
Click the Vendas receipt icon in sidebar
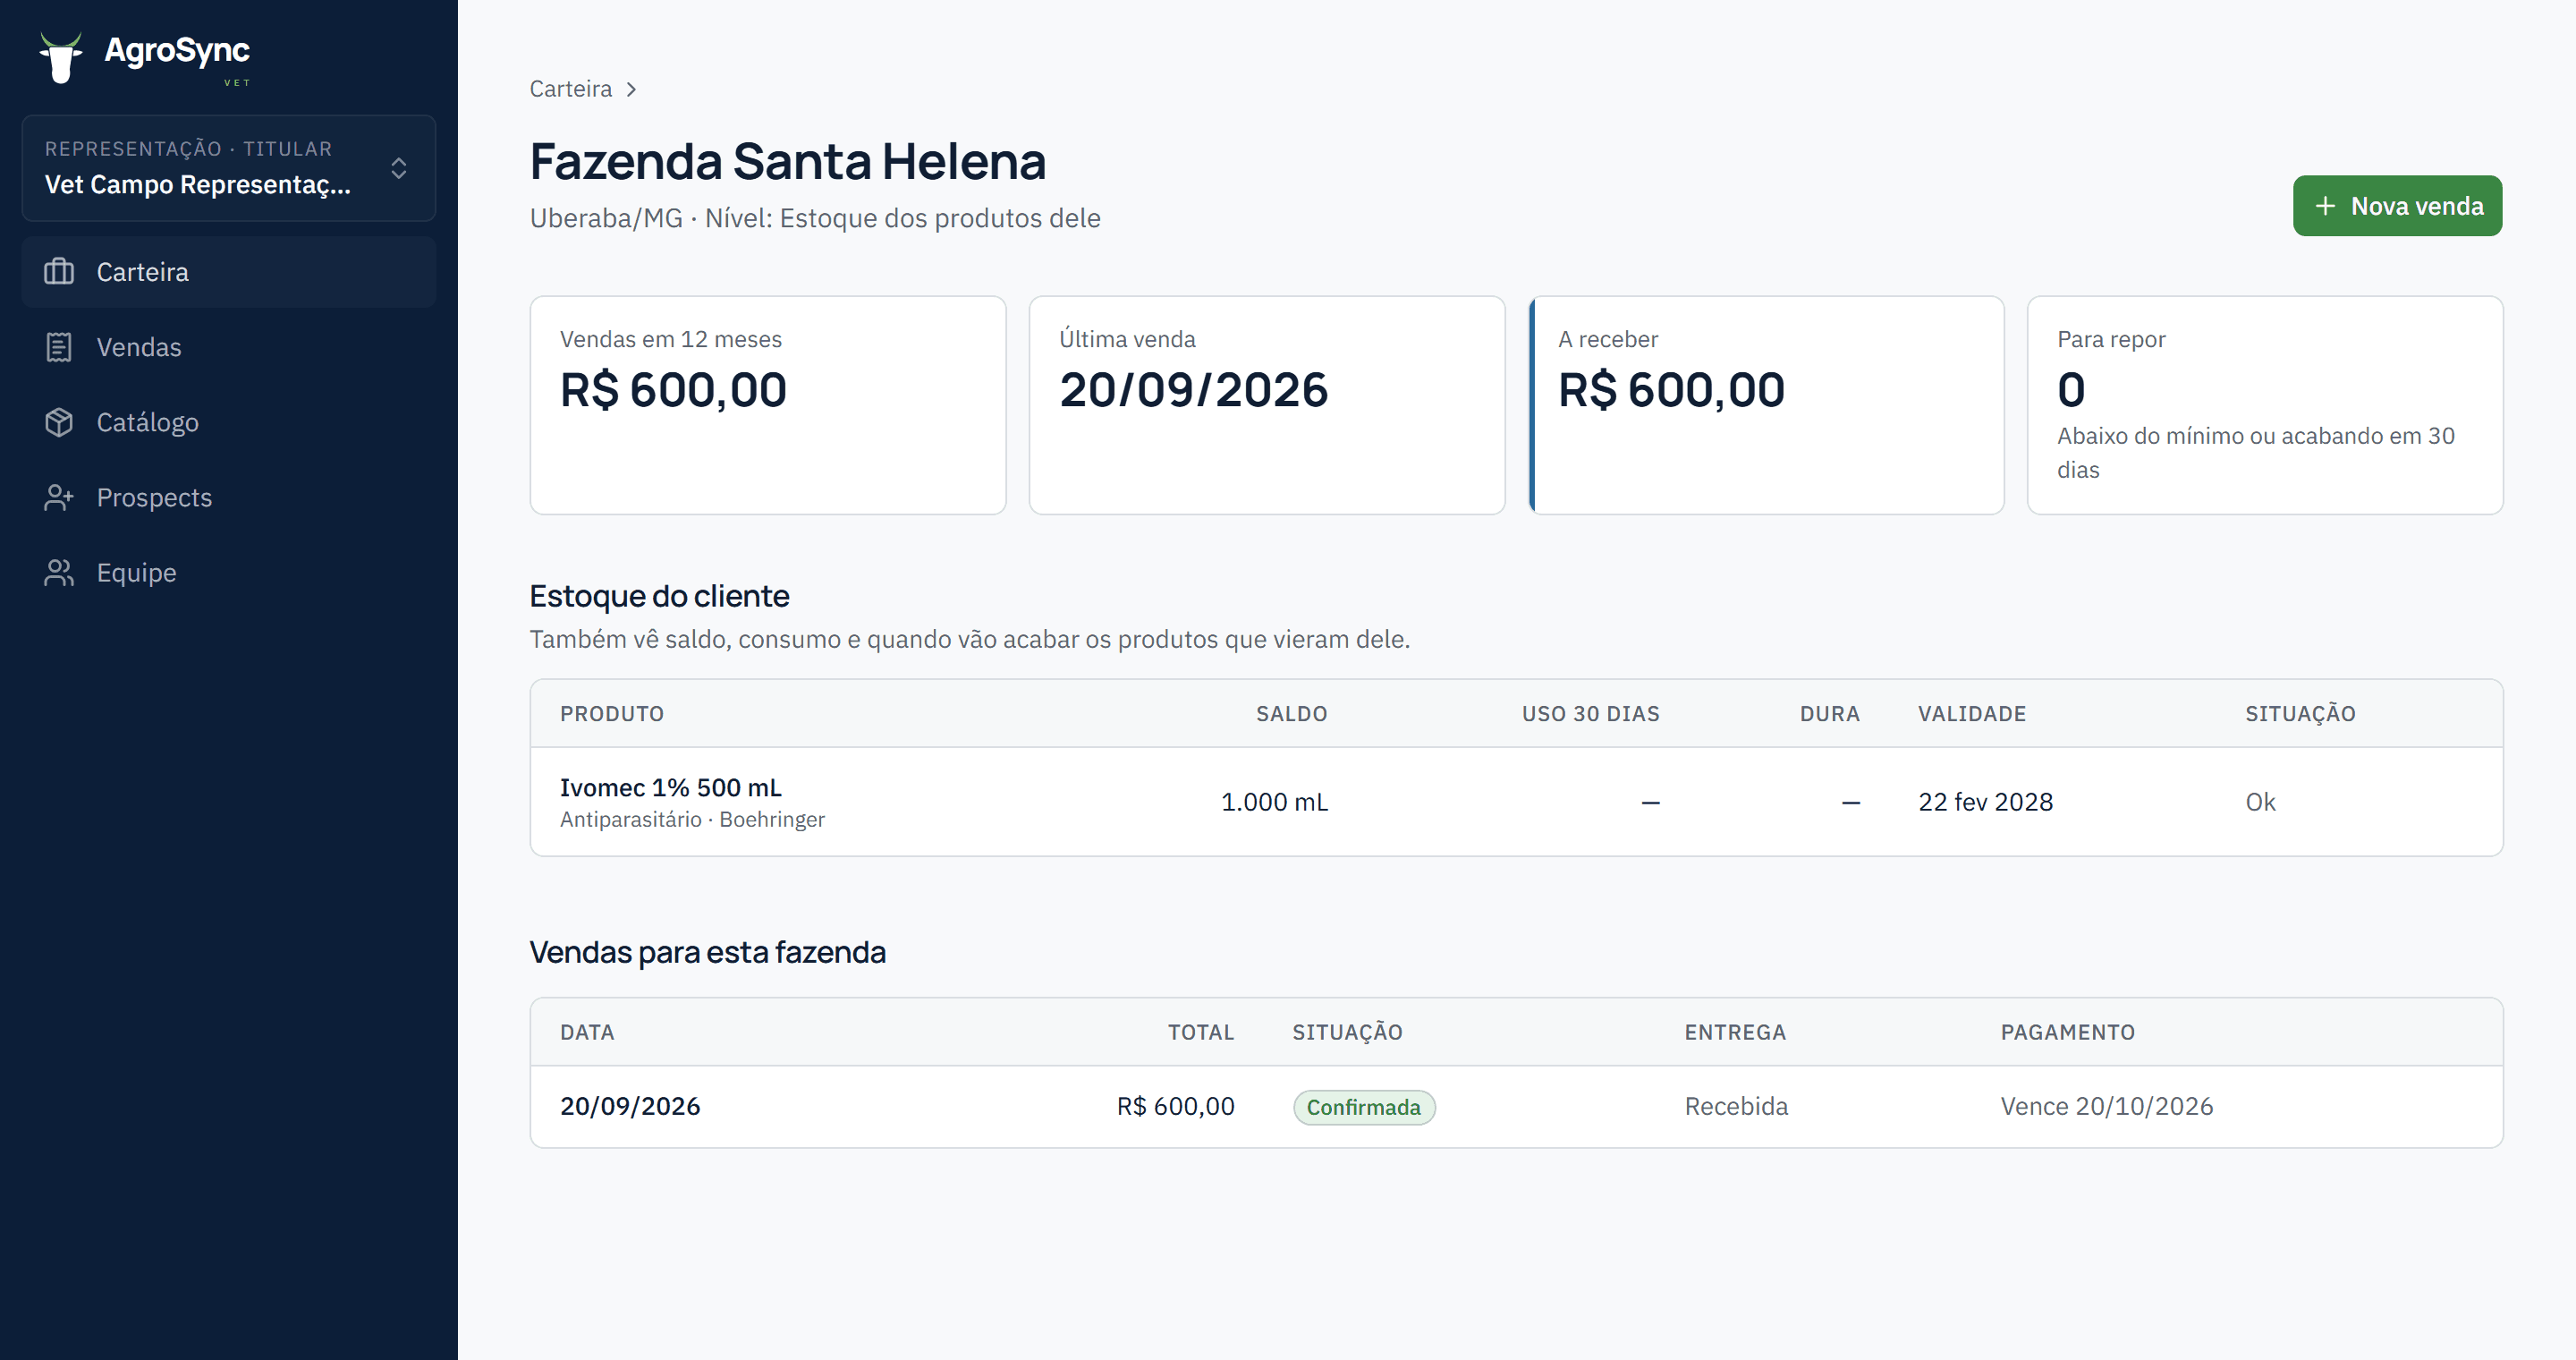tap(59, 347)
